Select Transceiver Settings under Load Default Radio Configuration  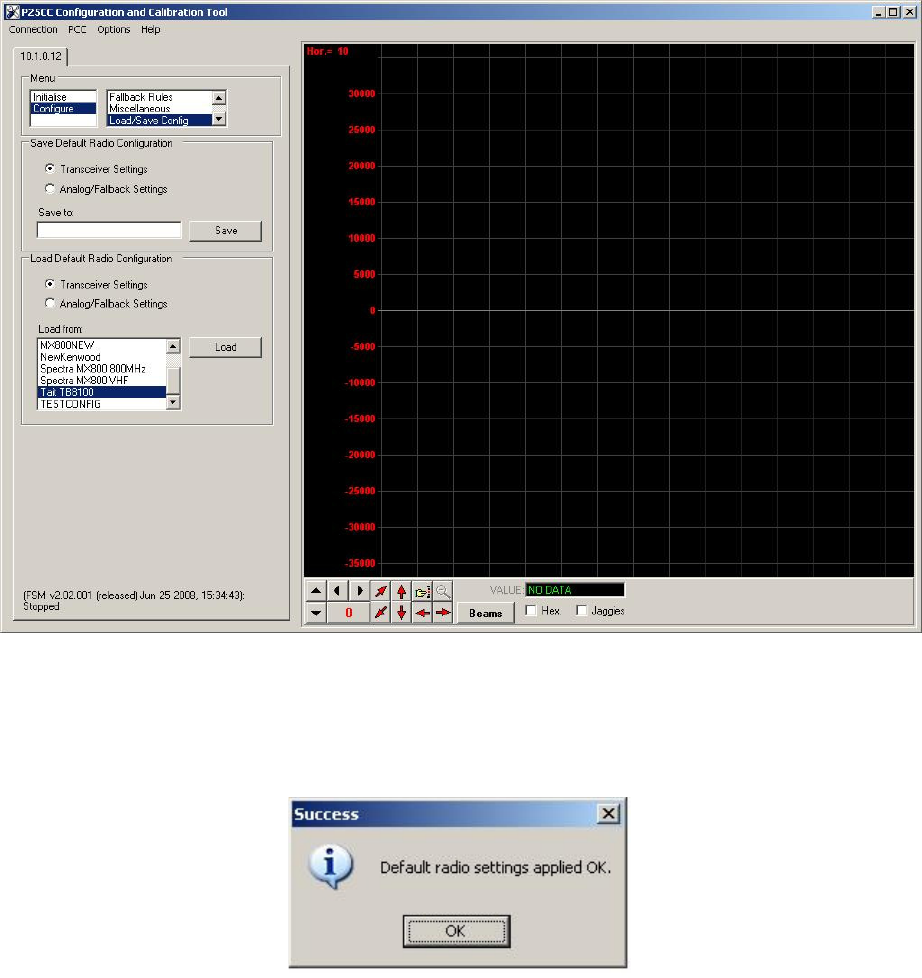[x=50, y=284]
